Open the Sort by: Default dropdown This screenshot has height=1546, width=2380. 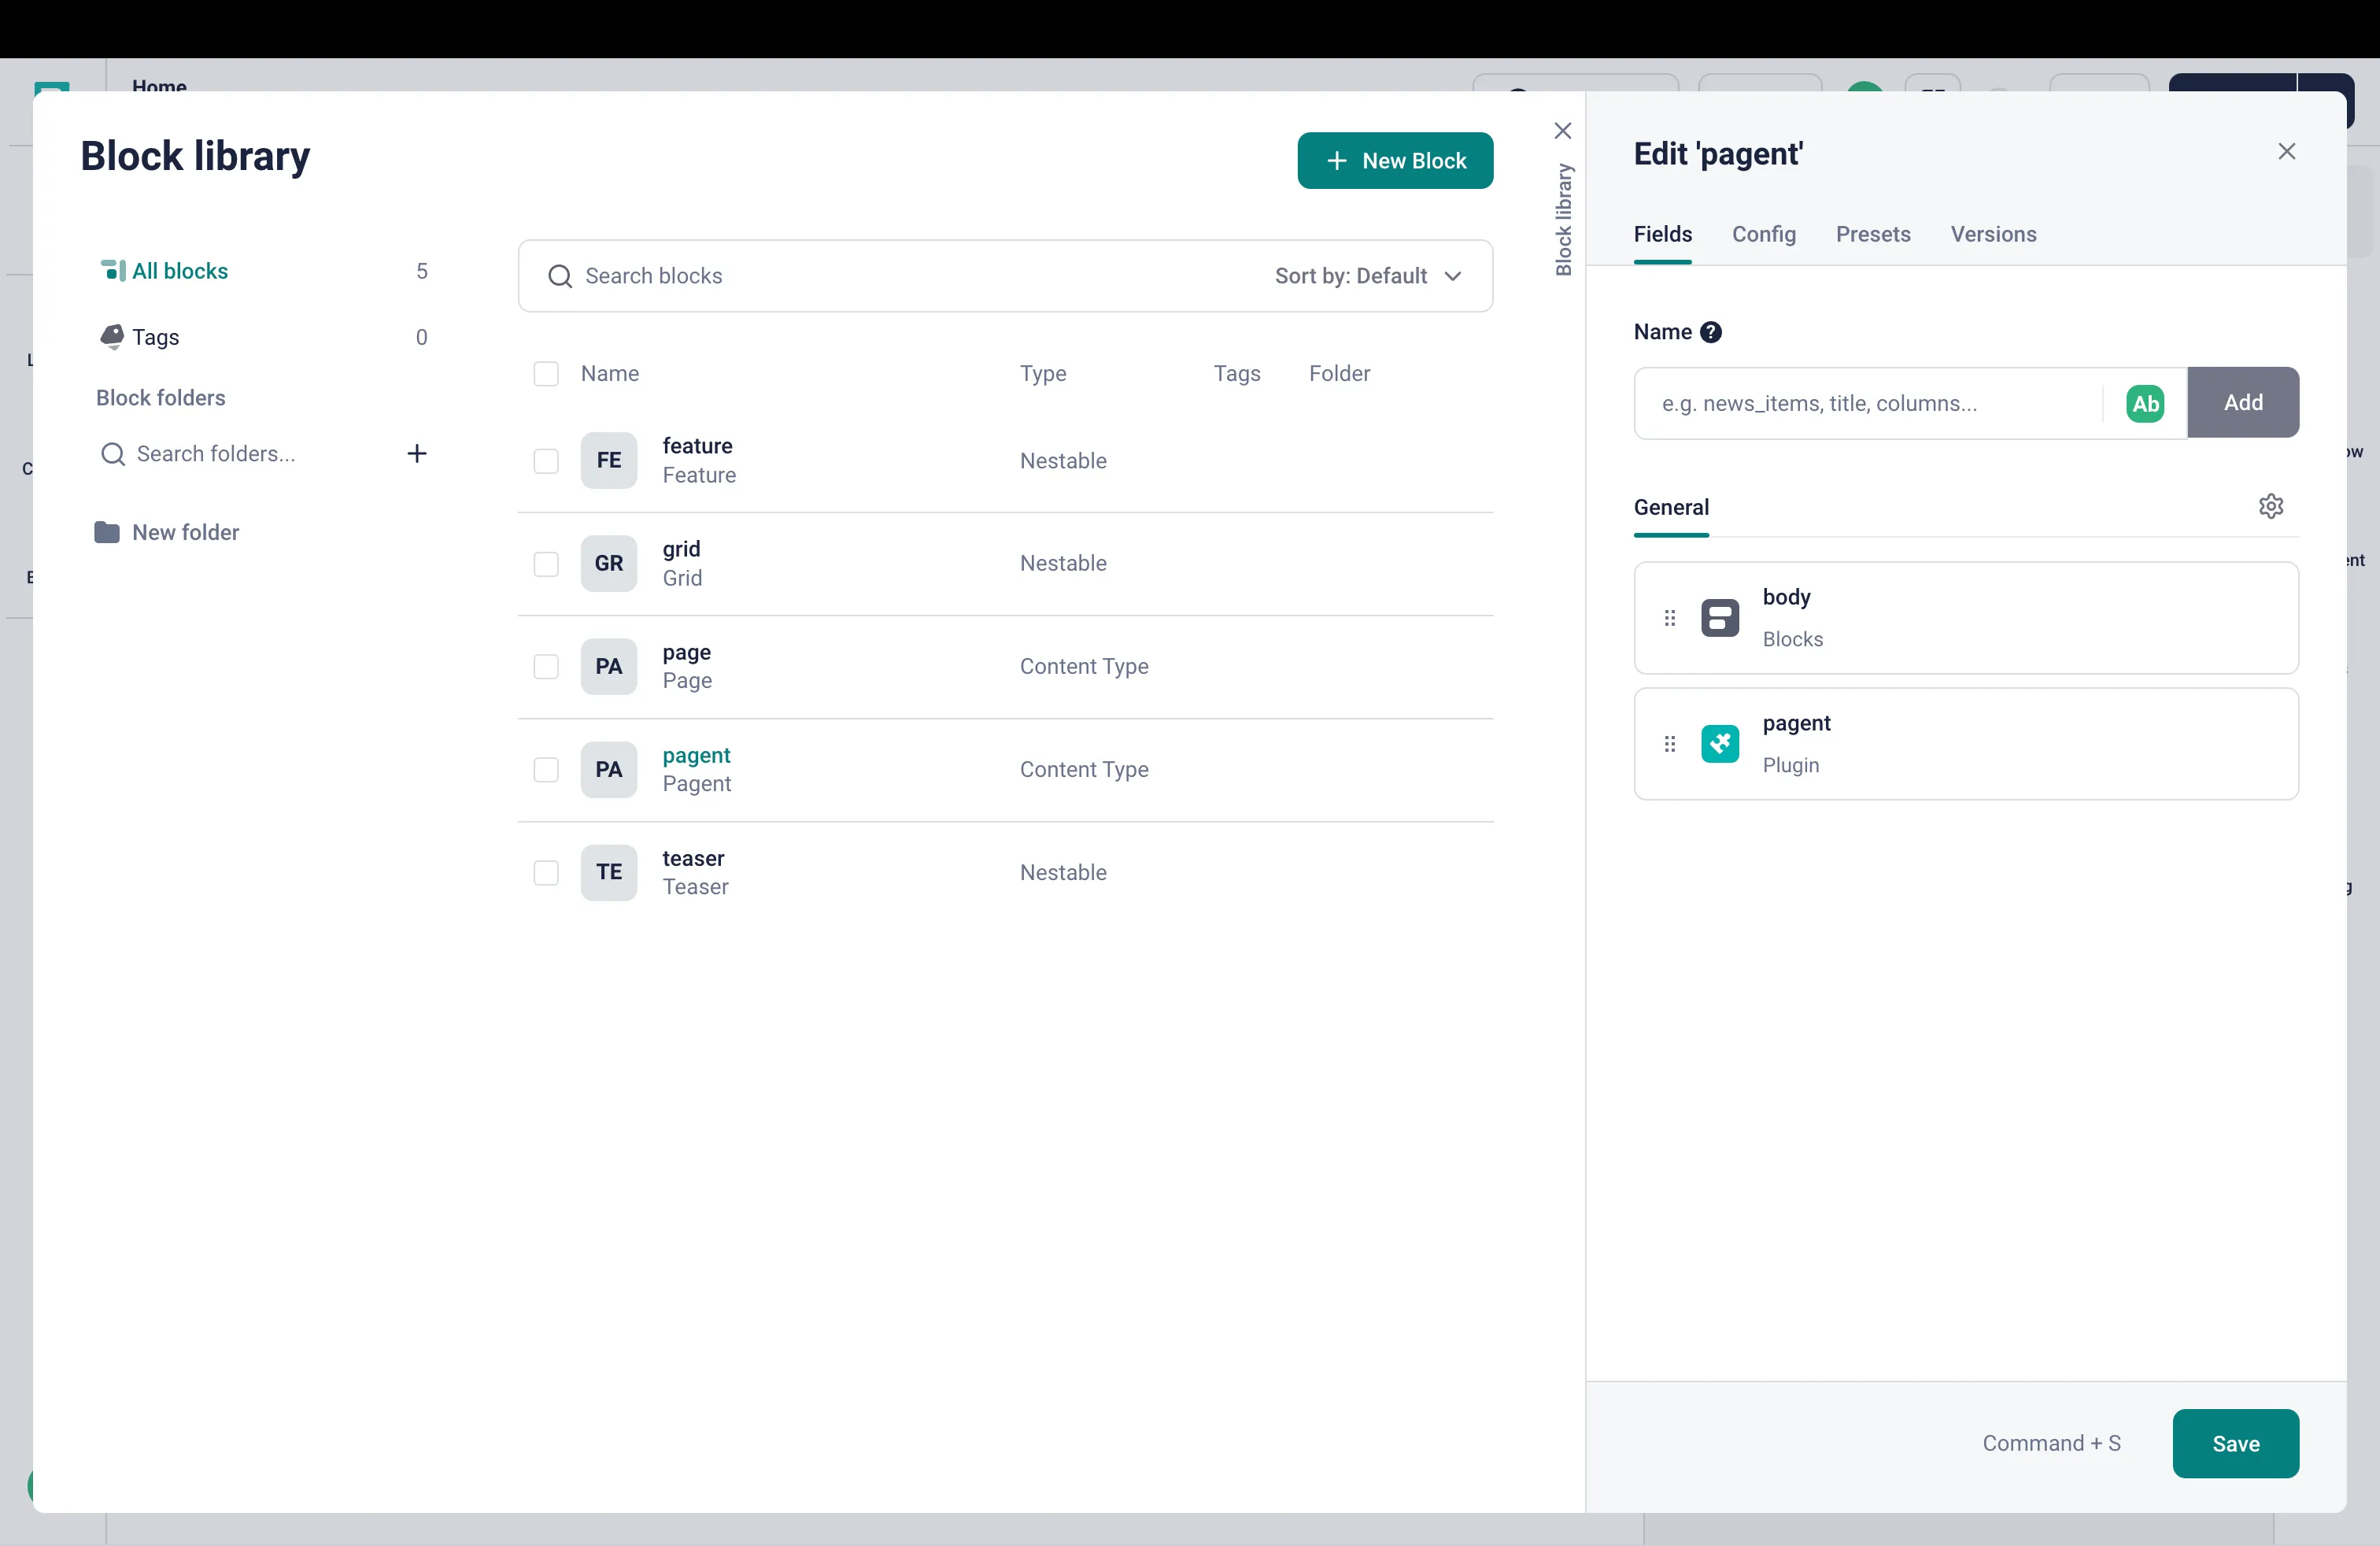pos(1367,276)
